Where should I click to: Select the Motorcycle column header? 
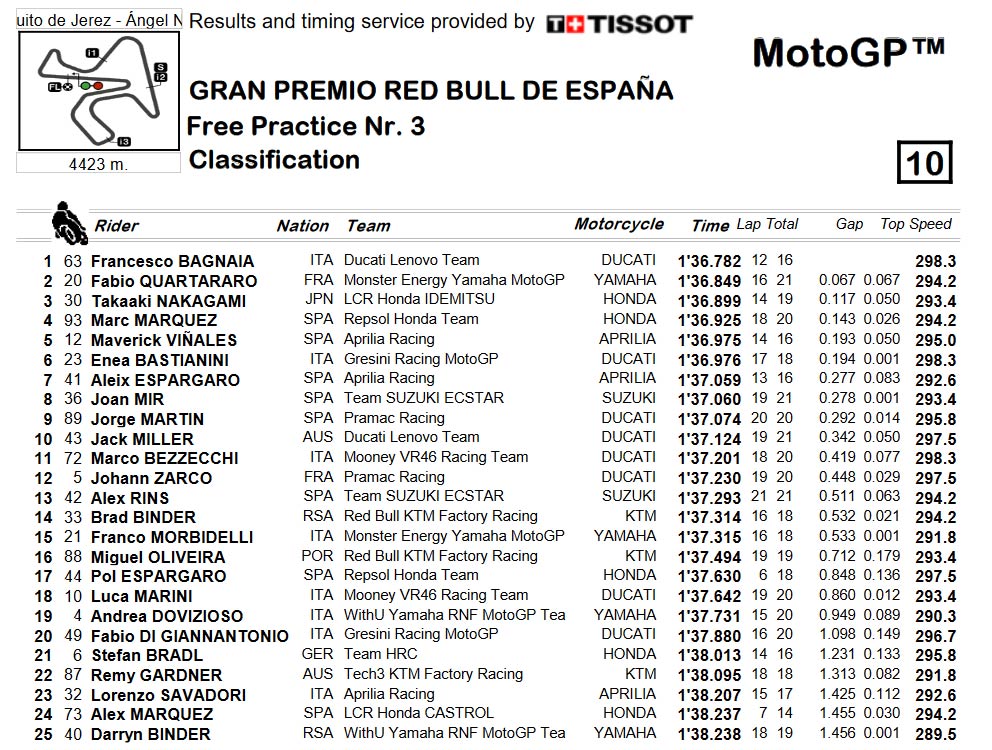[x=619, y=224]
